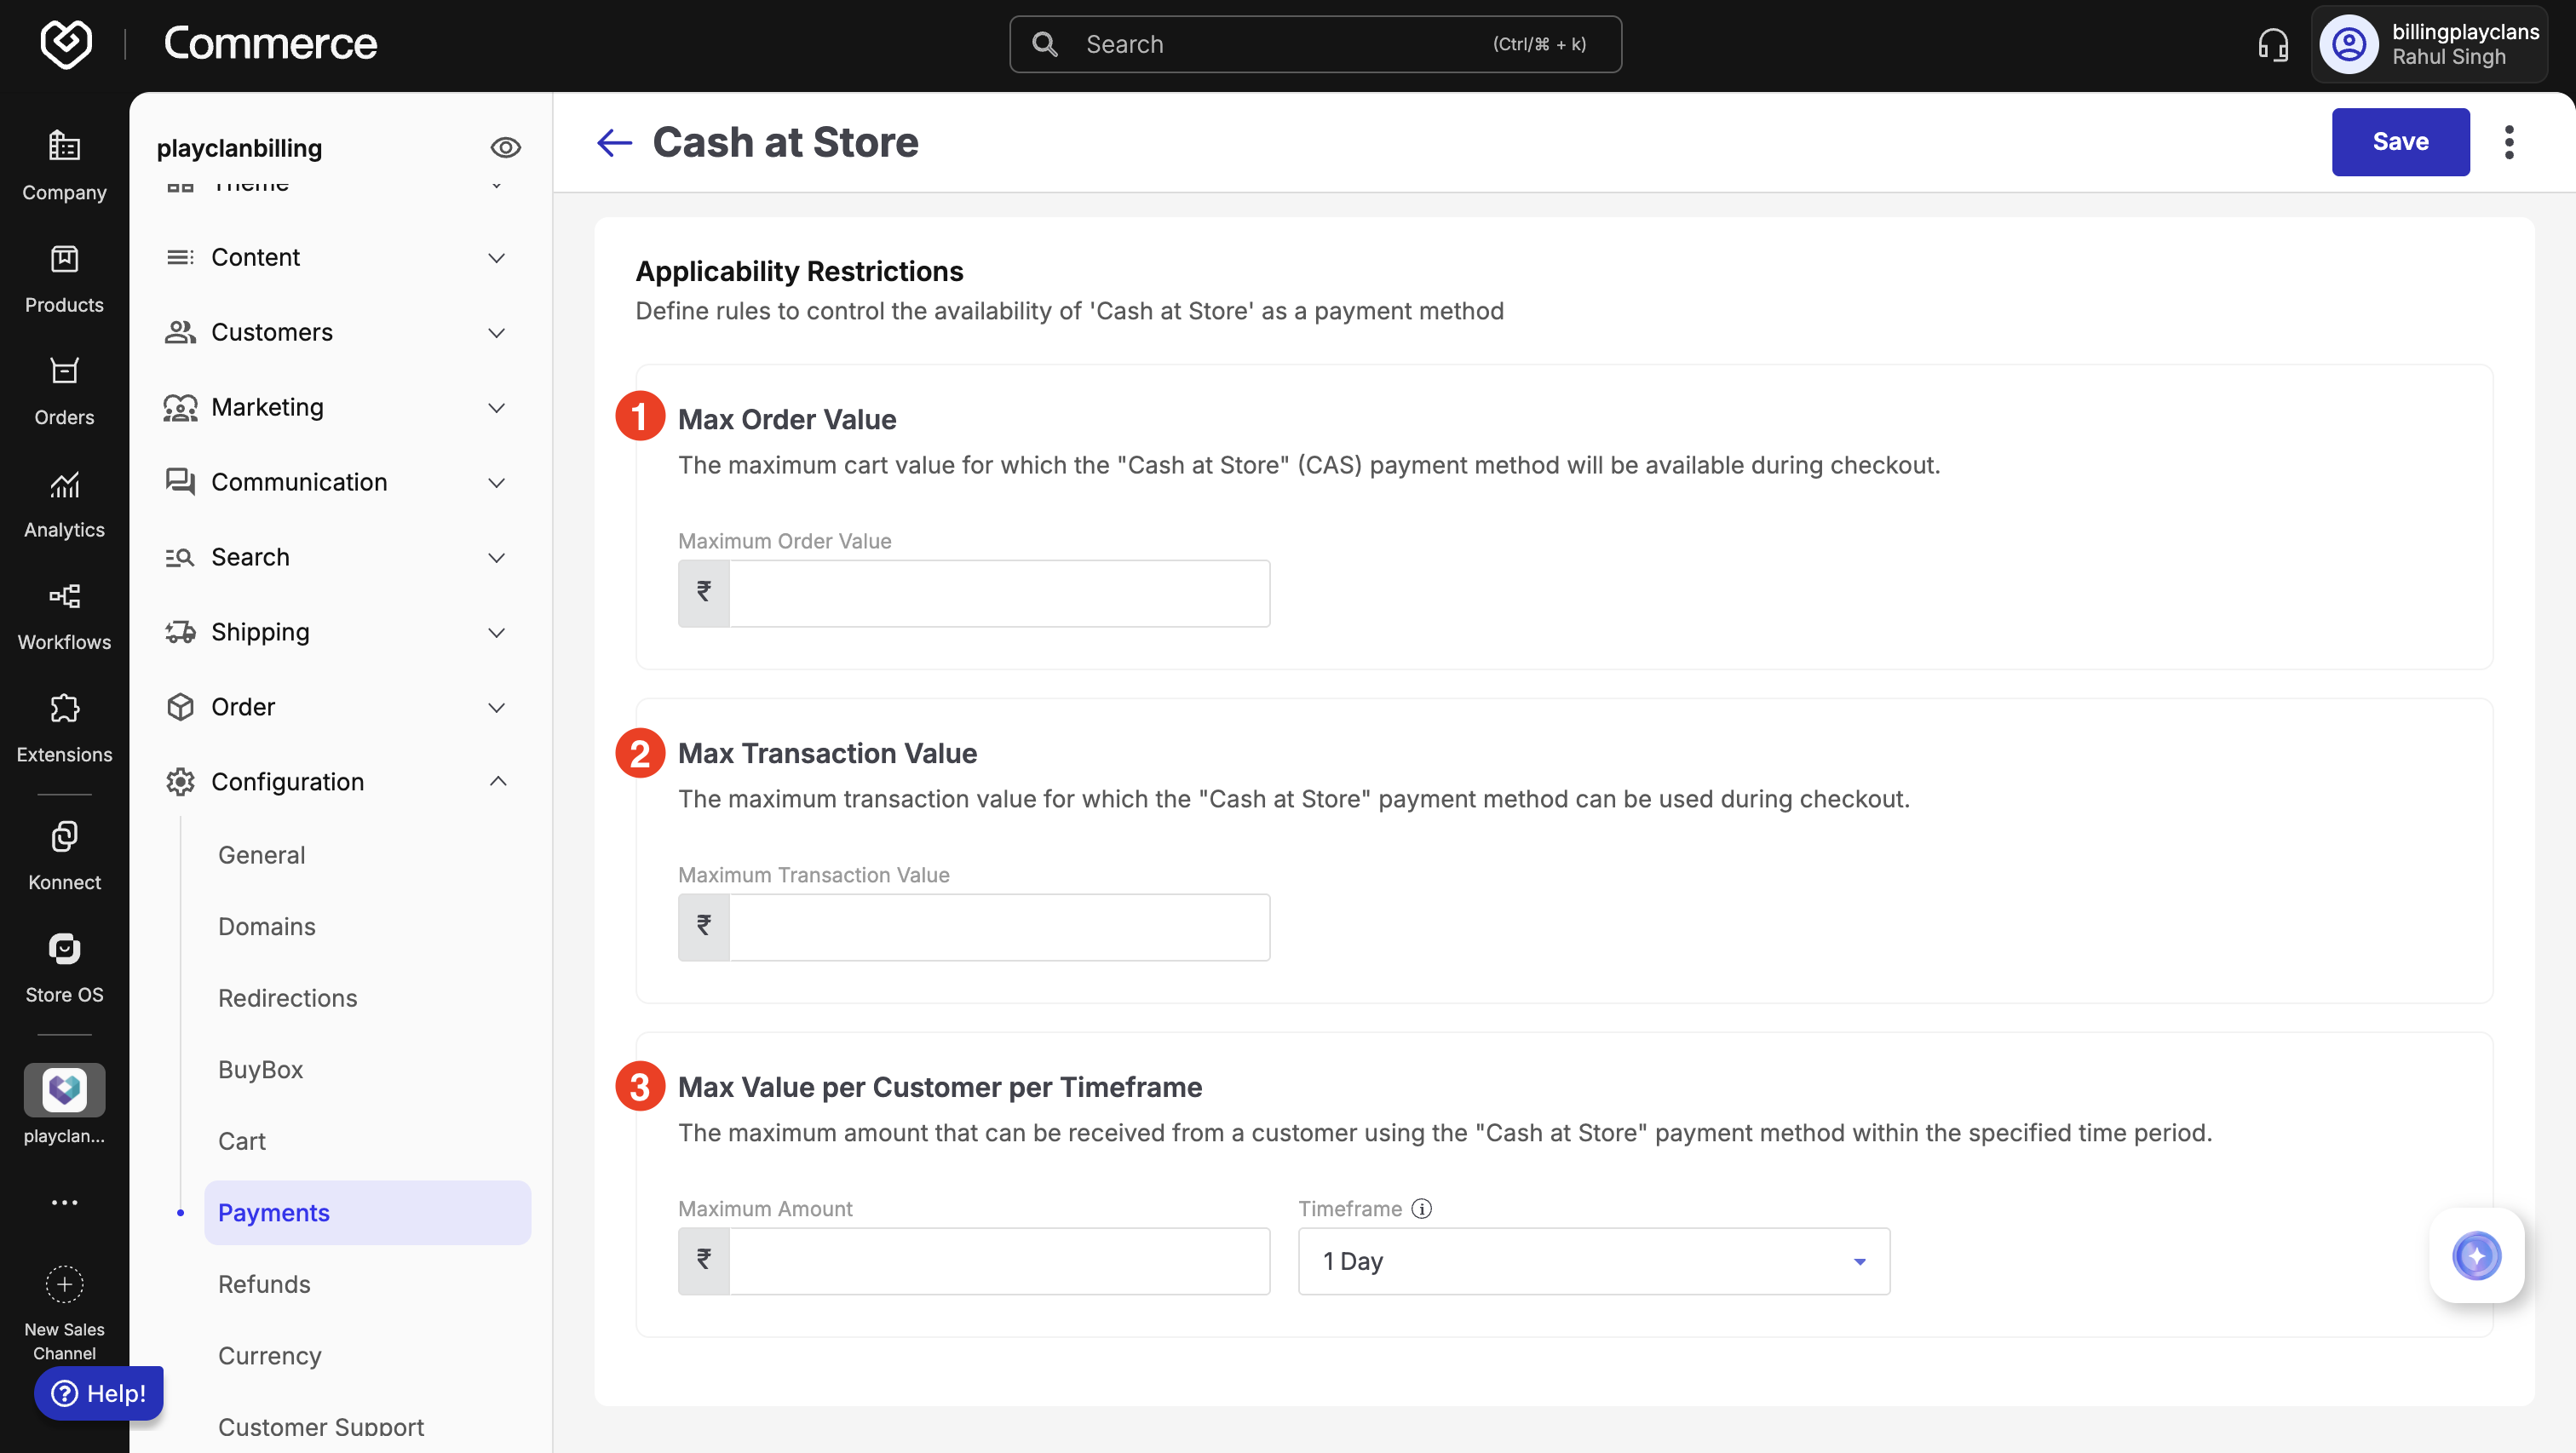The width and height of the screenshot is (2576, 1453).
Task: Expand the Shipping menu section
Action: [497, 632]
